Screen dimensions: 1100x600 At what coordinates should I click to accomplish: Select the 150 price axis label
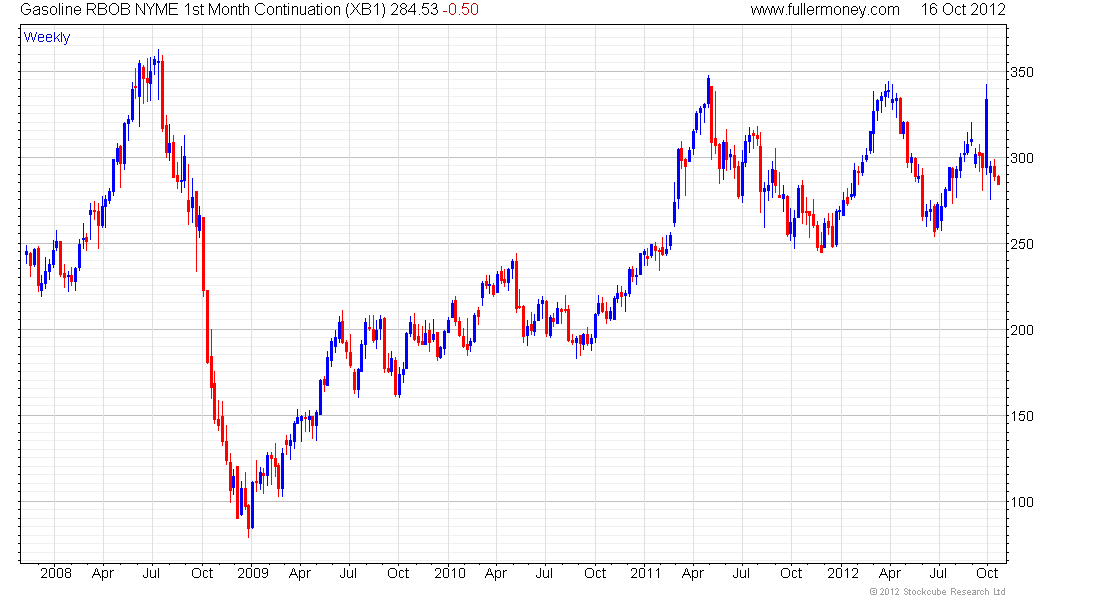pos(1021,416)
